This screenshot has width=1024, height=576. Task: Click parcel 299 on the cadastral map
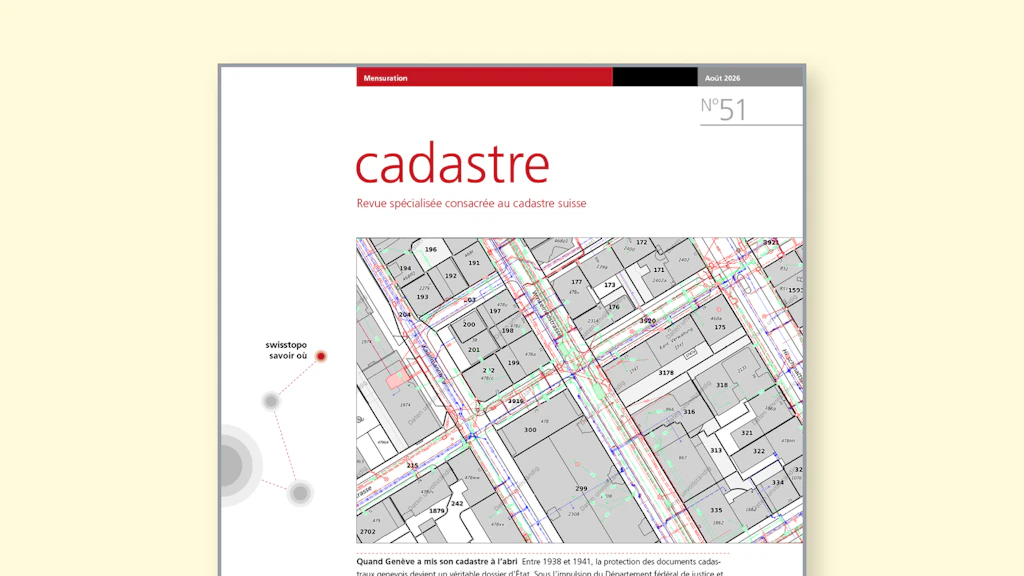pos(581,488)
